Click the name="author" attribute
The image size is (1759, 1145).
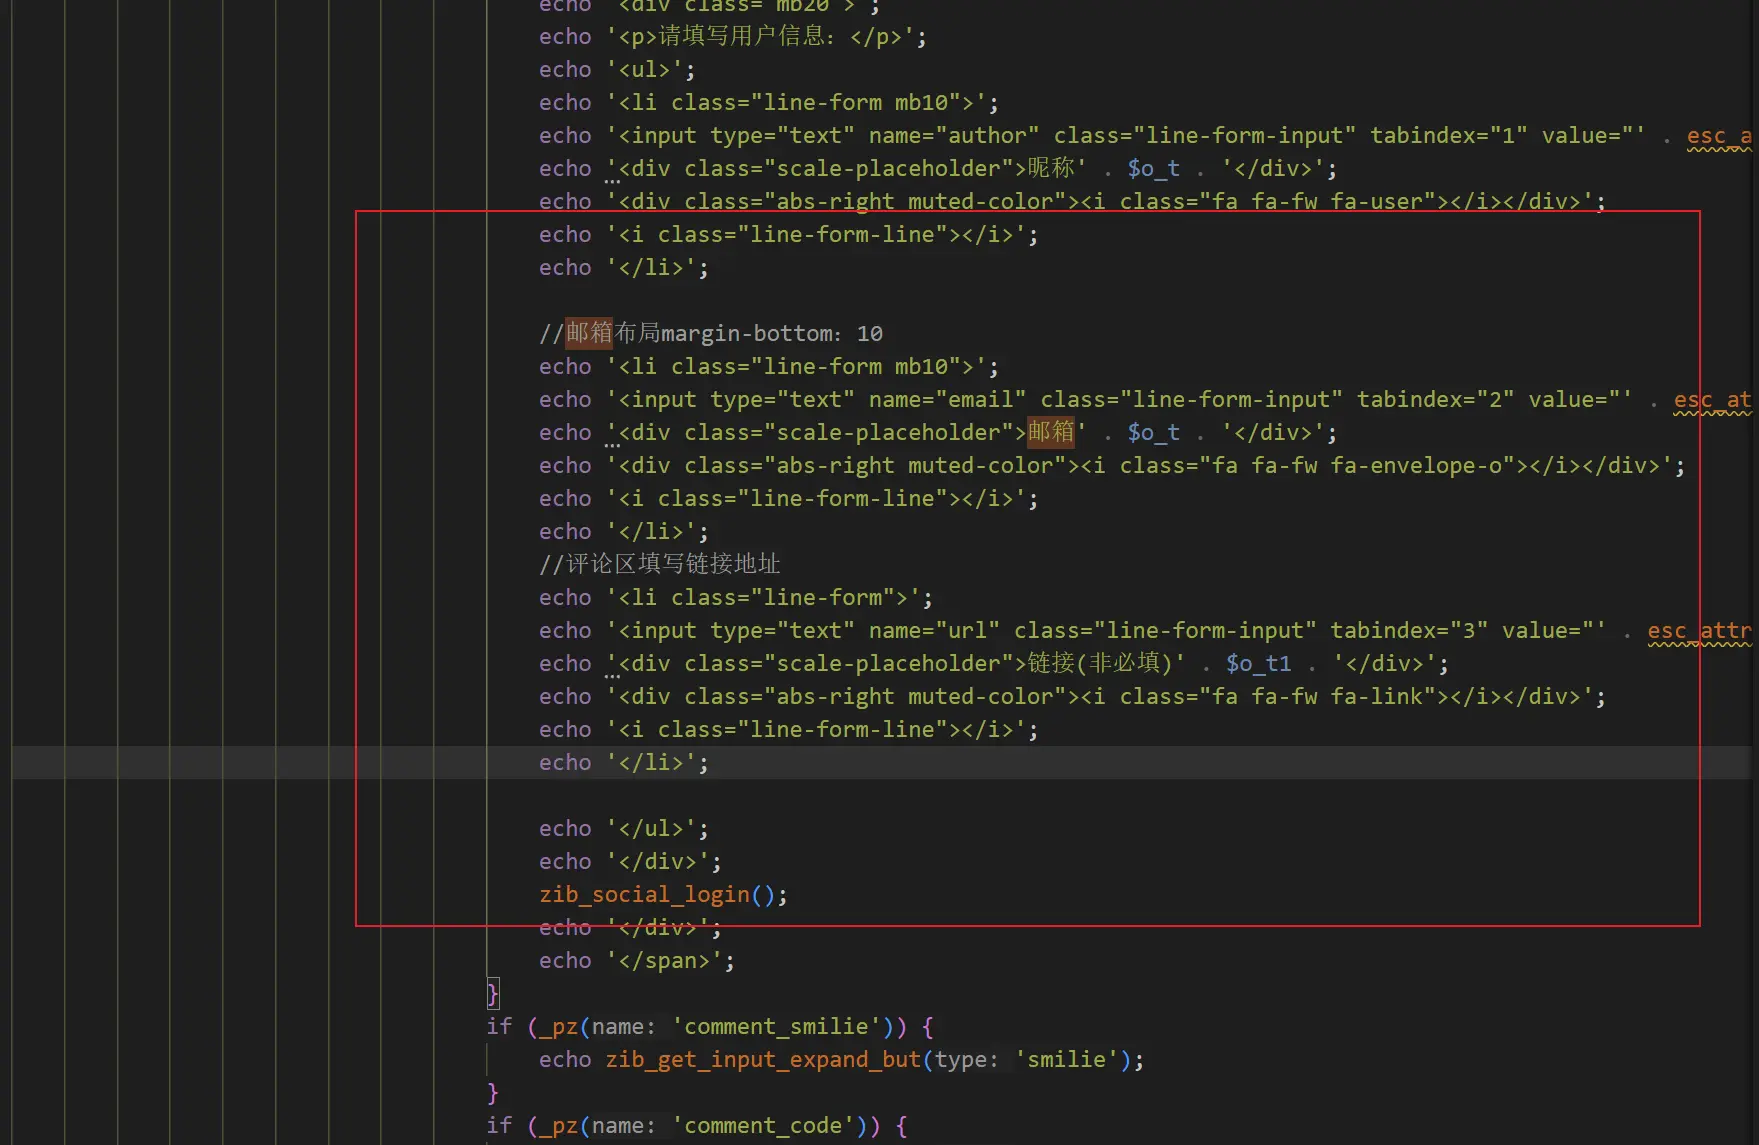coord(953,135)
